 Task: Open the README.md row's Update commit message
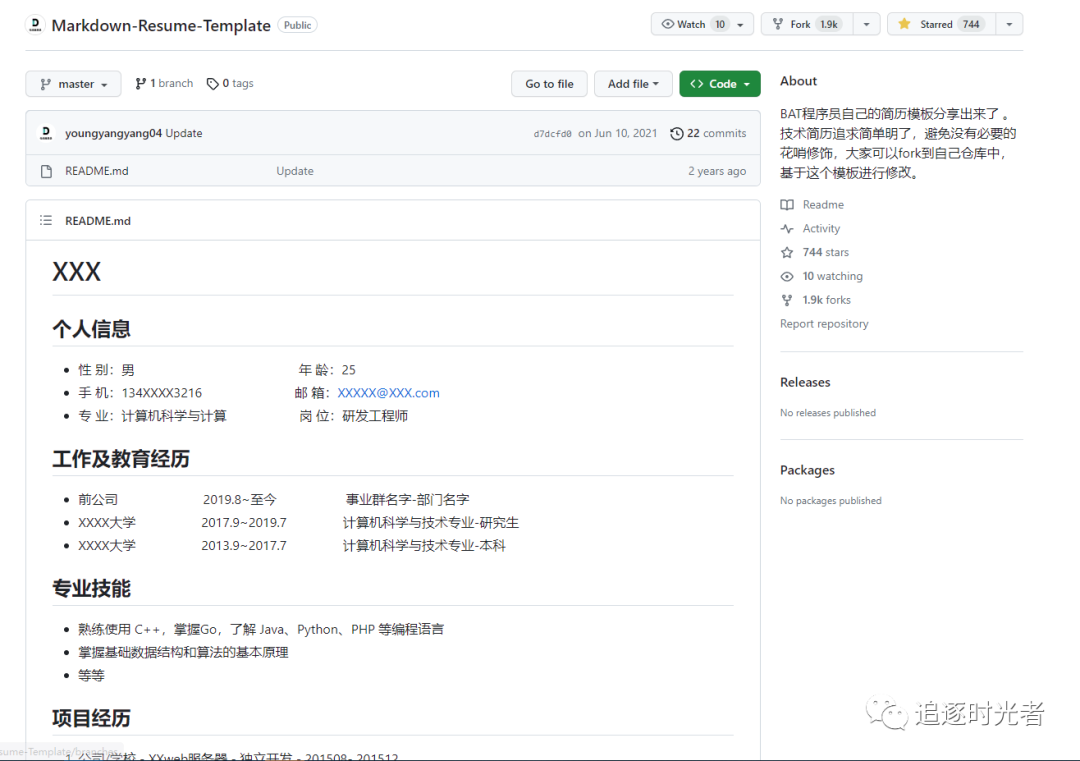click(295, 171)
